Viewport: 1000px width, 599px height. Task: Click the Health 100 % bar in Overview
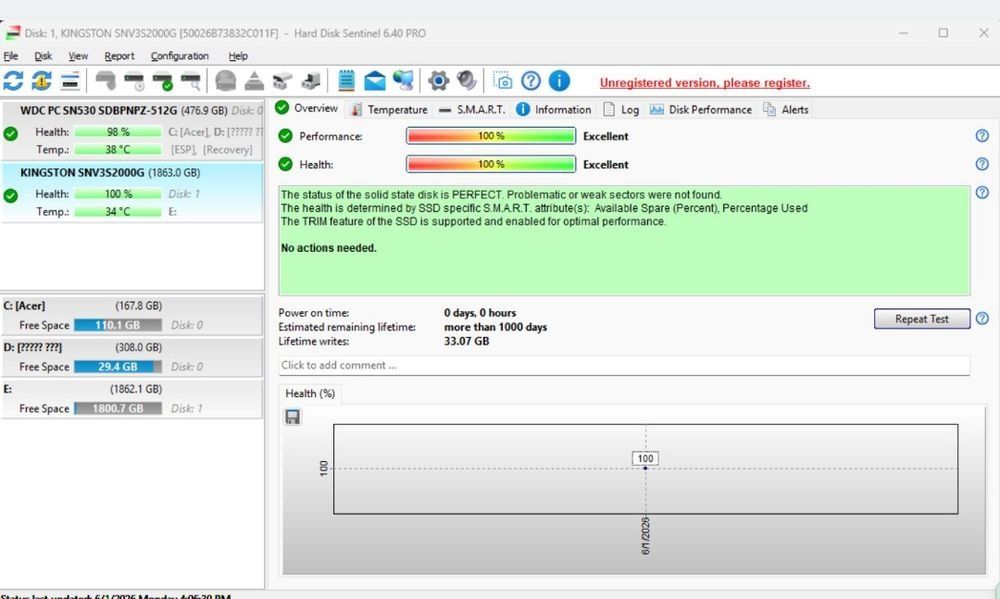pos(491,164)
